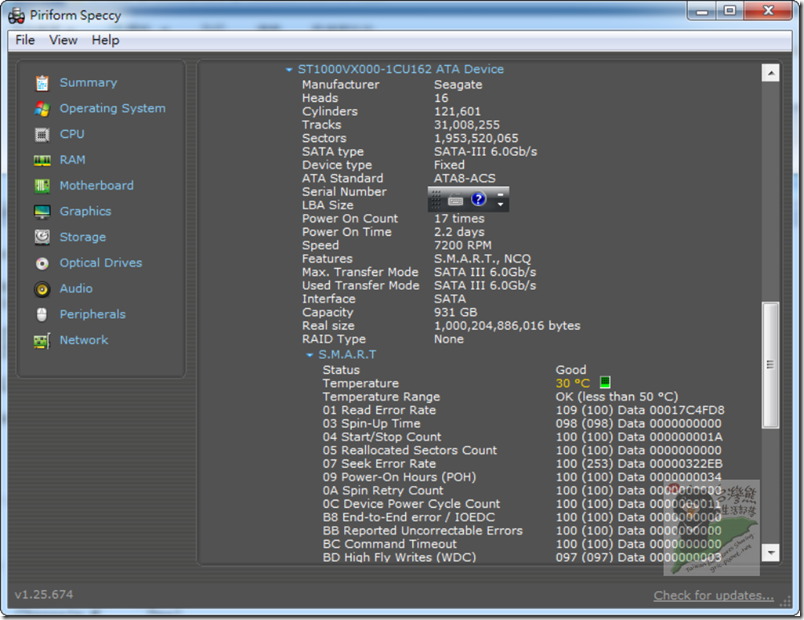Click the Summary clipboard icon
Viewport: 804px width, 620px height.
42,83
